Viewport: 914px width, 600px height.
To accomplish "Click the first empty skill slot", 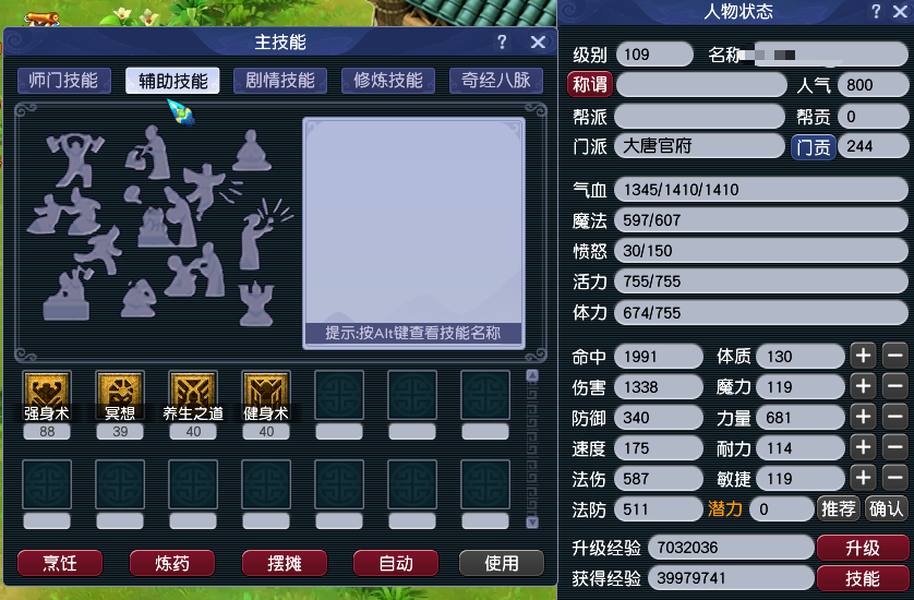I will click(339, 395).
